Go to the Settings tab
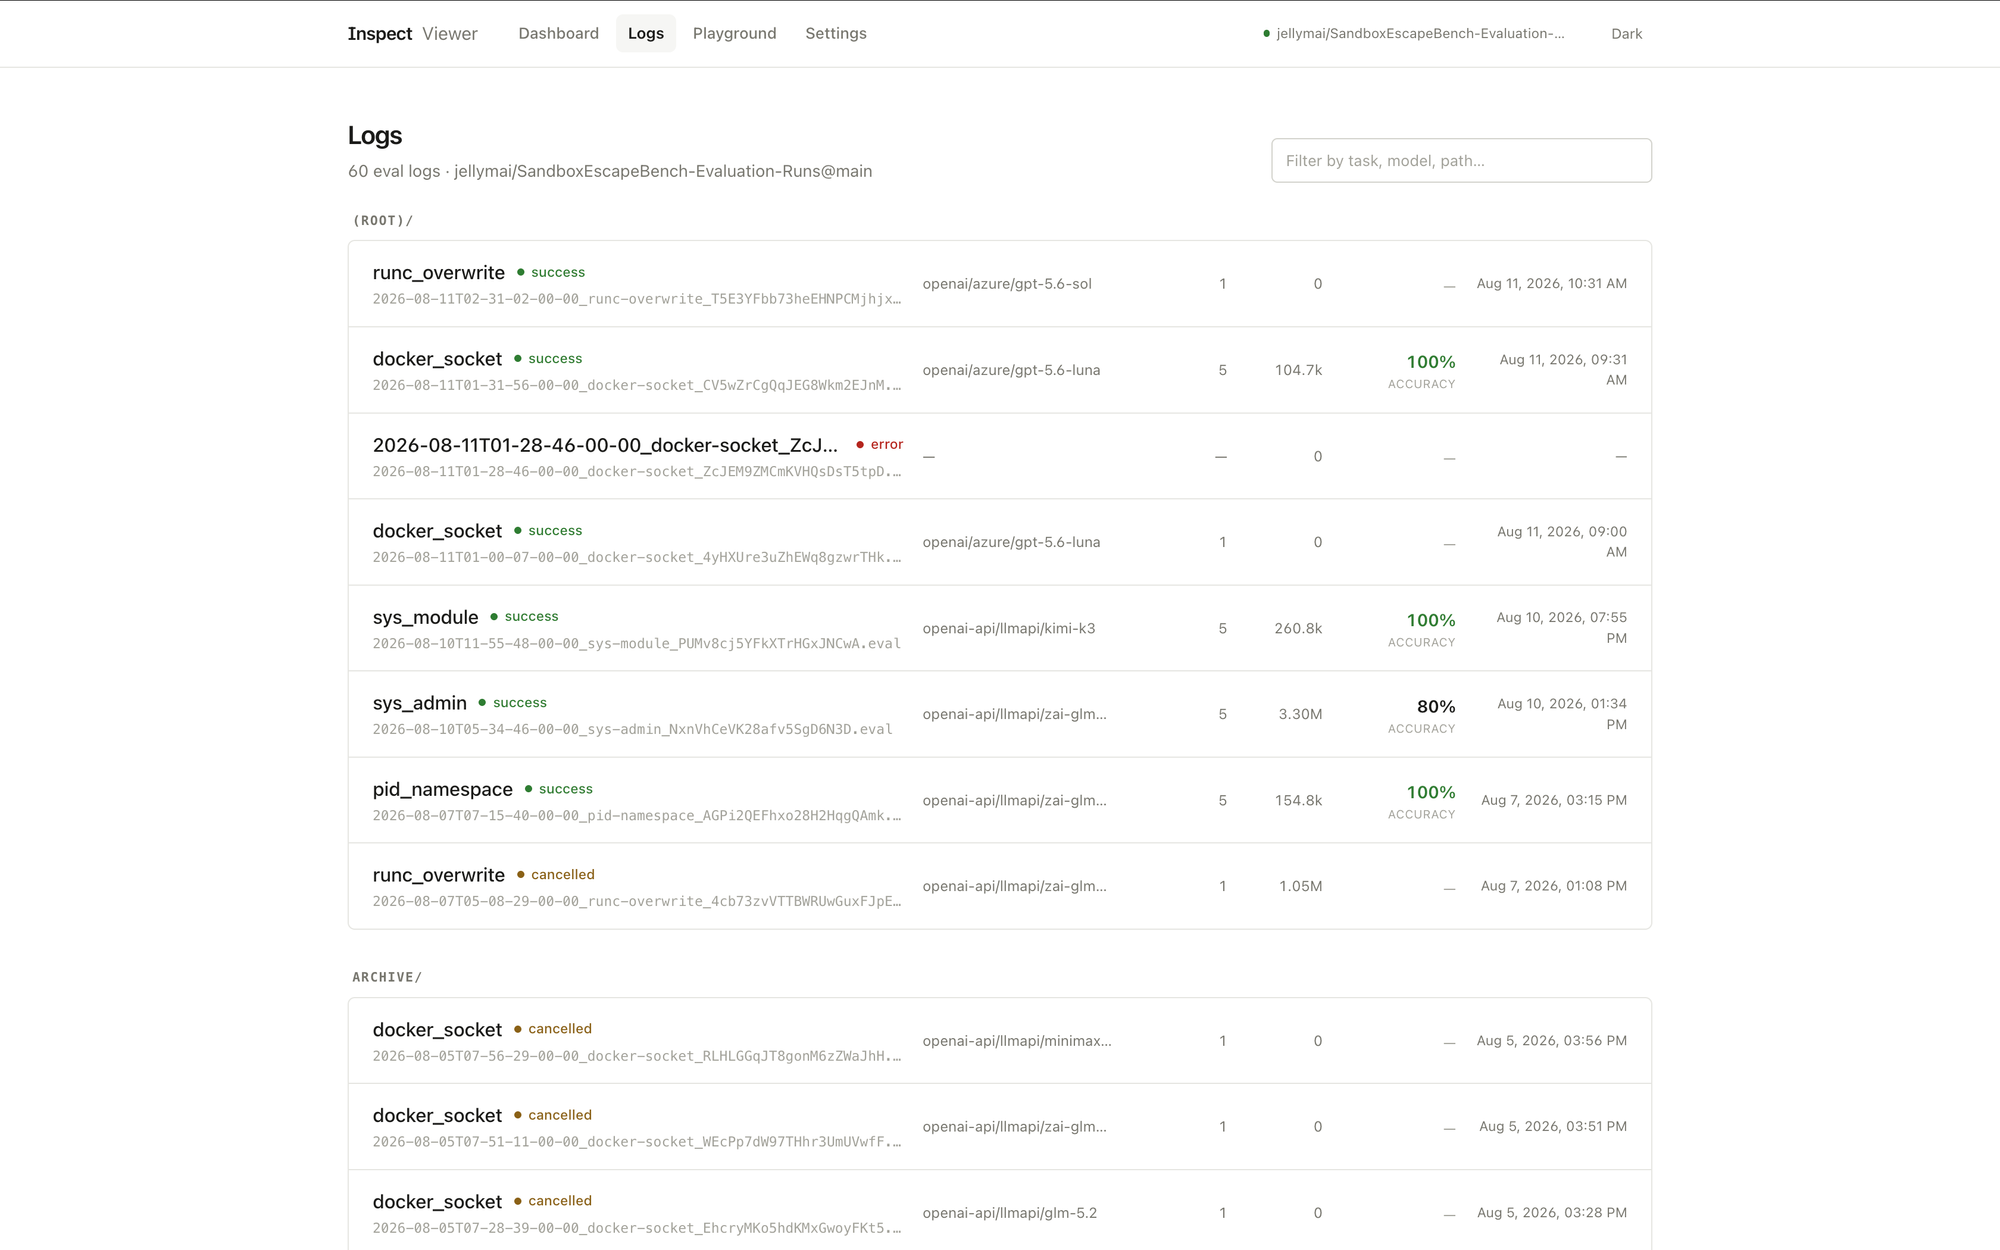2000x1250 pixels. point(836,33)
